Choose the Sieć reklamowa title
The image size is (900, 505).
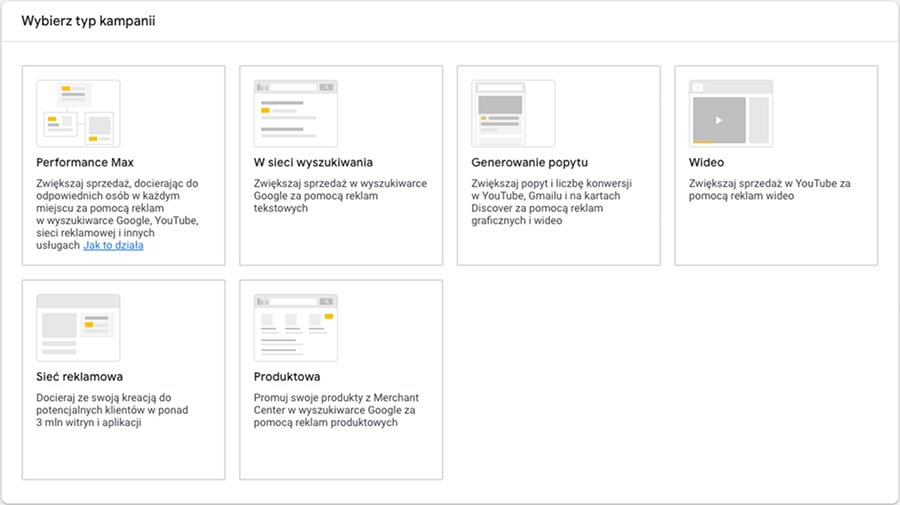tap(79, 376)
